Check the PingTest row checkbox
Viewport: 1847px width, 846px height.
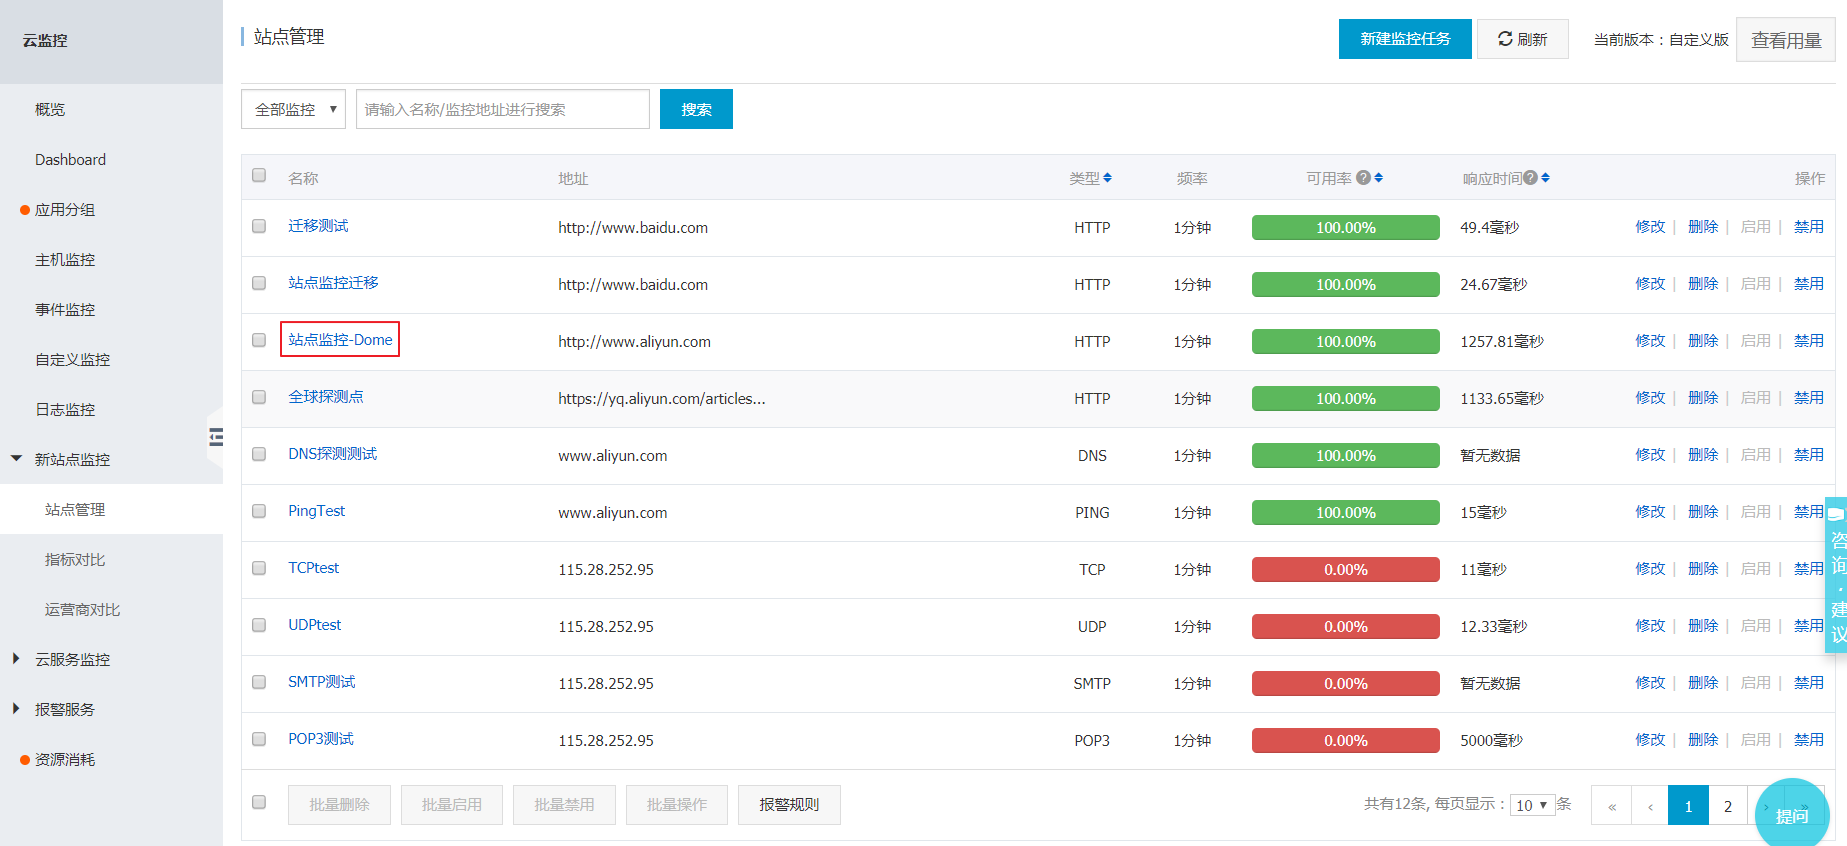point(259,511)
